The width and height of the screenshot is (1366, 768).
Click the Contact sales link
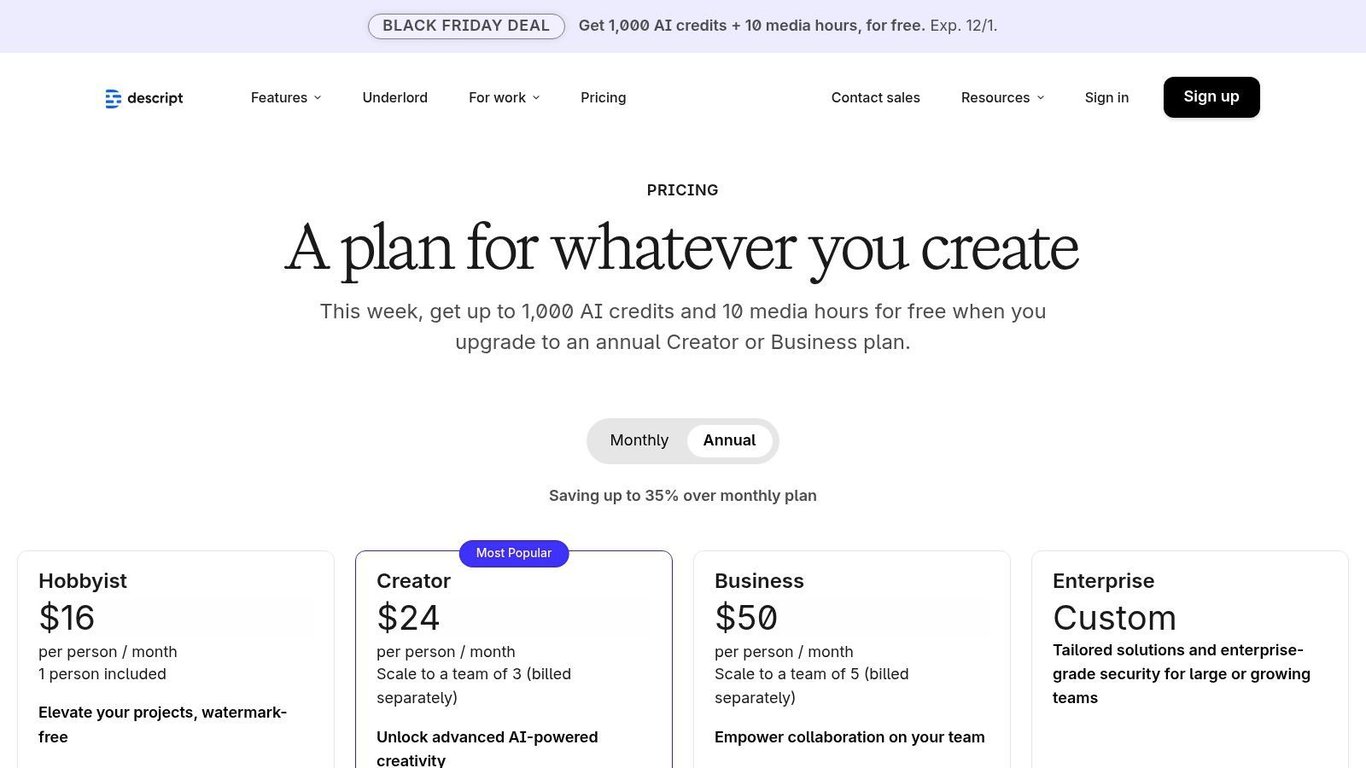click(x=875, y=98)
